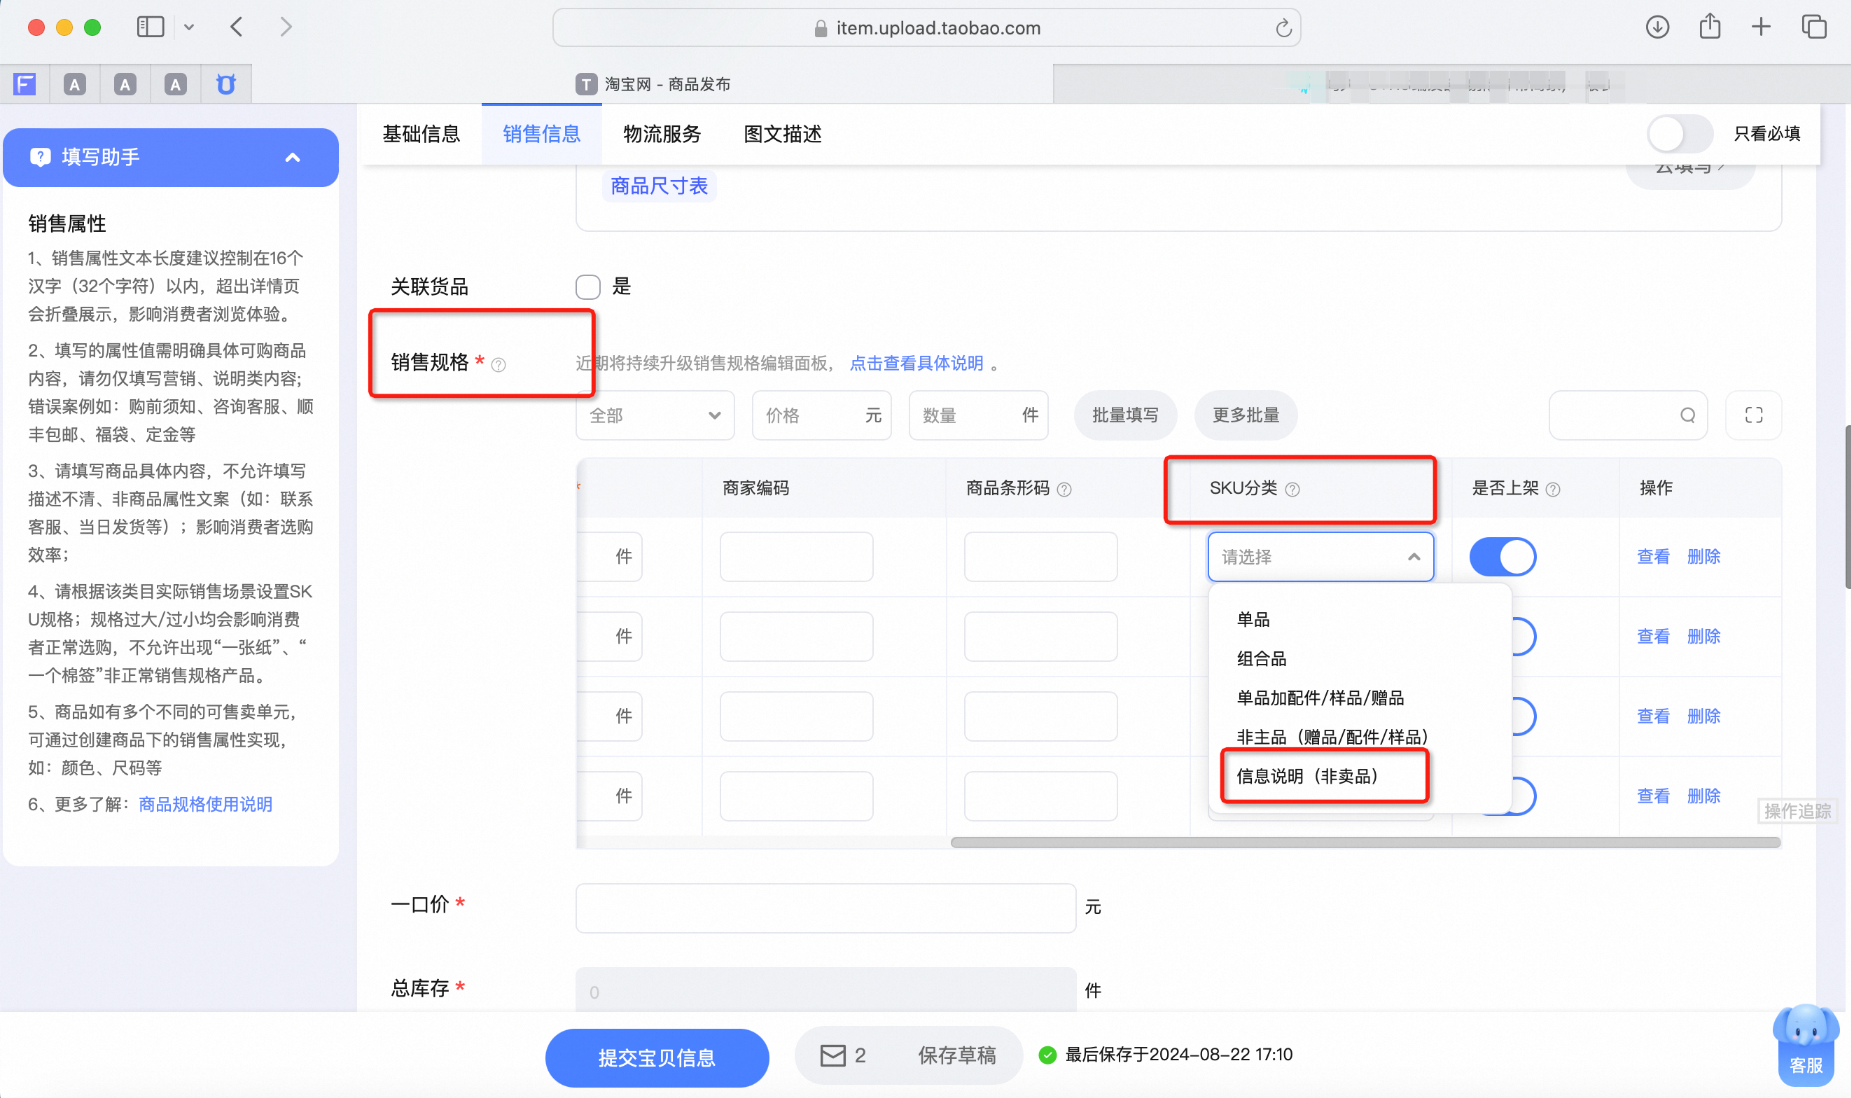This screenshot has width=1851, height=1098.
Task: Click the 填写助手 question bubble icon
Action: pos(40,157)
